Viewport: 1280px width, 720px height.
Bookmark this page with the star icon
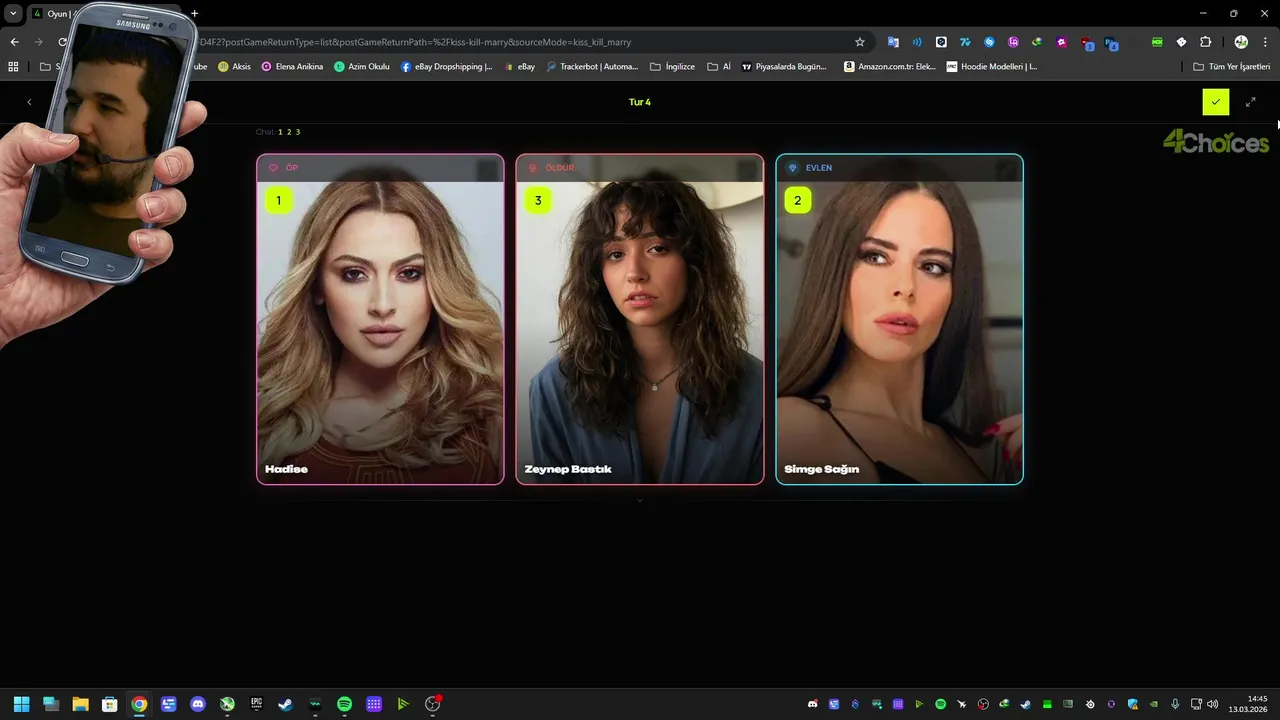coord(859,42)
